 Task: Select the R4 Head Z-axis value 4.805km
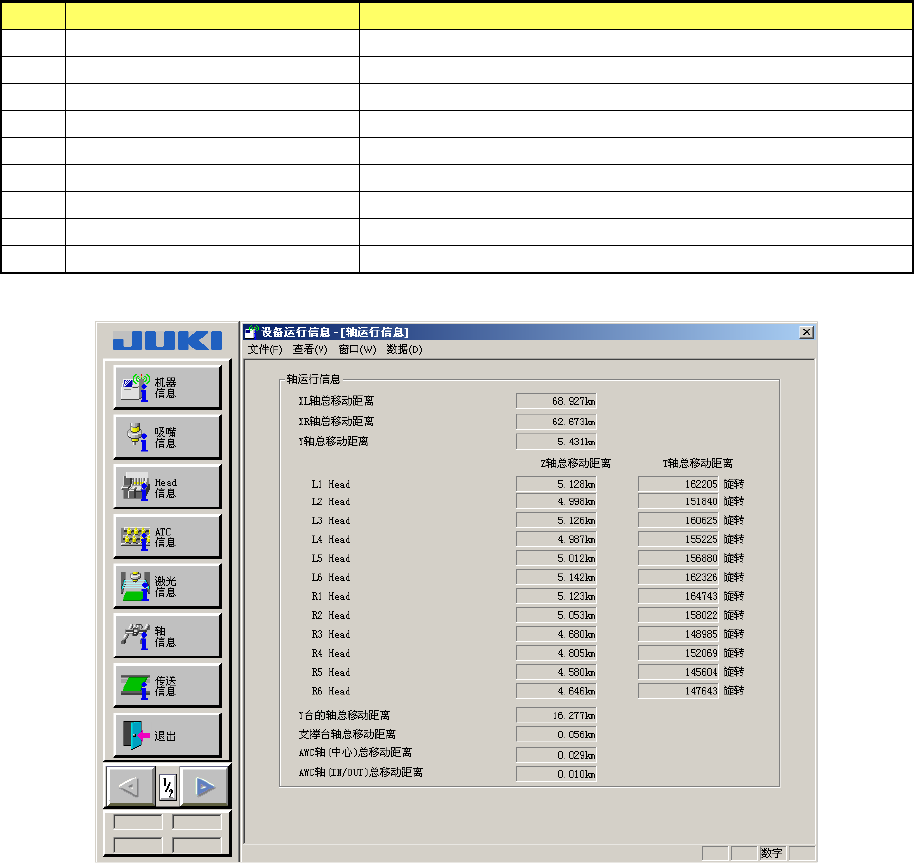point(556,653)
